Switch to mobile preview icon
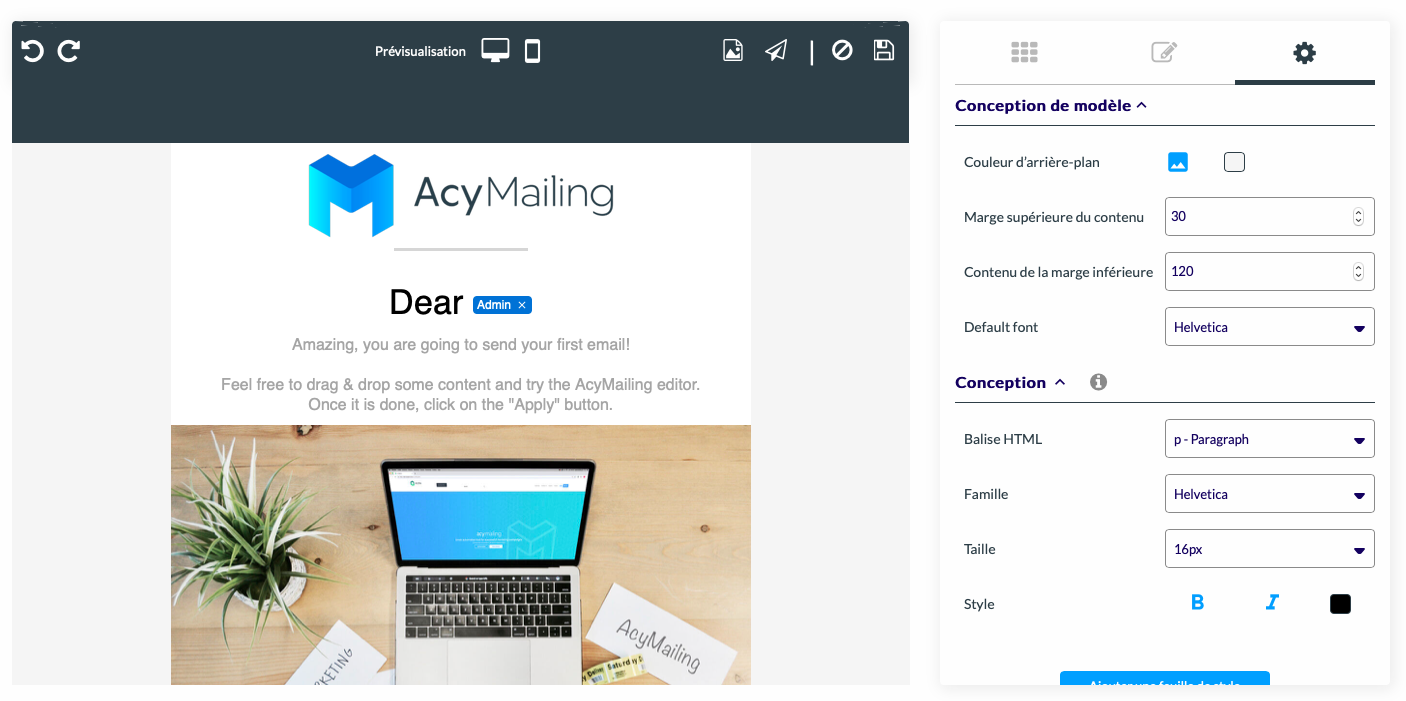 tap(533, 50)
